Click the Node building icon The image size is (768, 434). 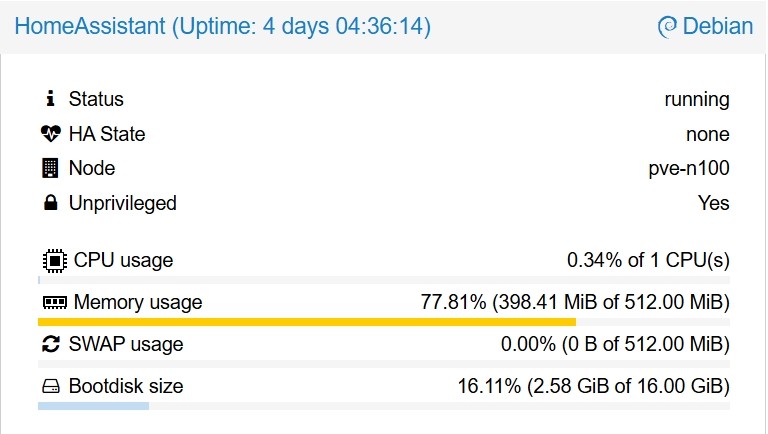(x=51, y=168)
